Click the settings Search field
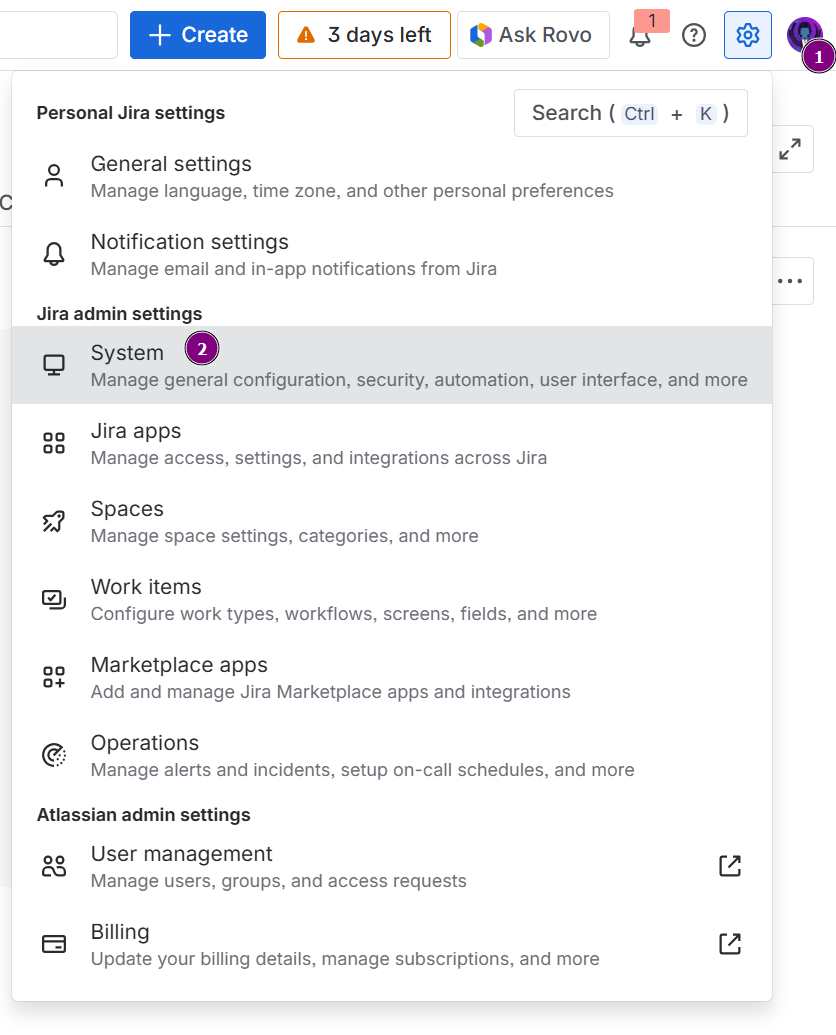 [x=630, y=113]
